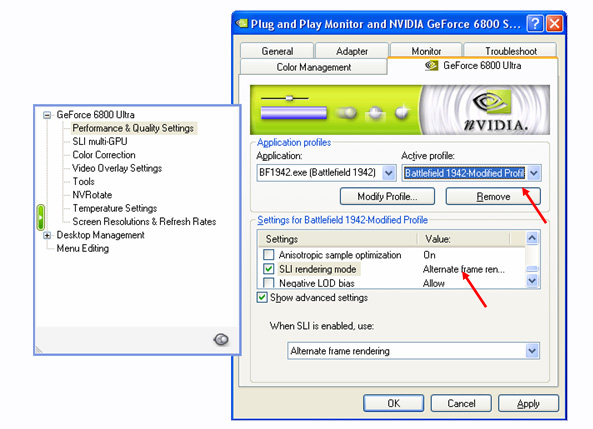Click the Modify Profile button

pyautogui.click(x=387, y=196)
